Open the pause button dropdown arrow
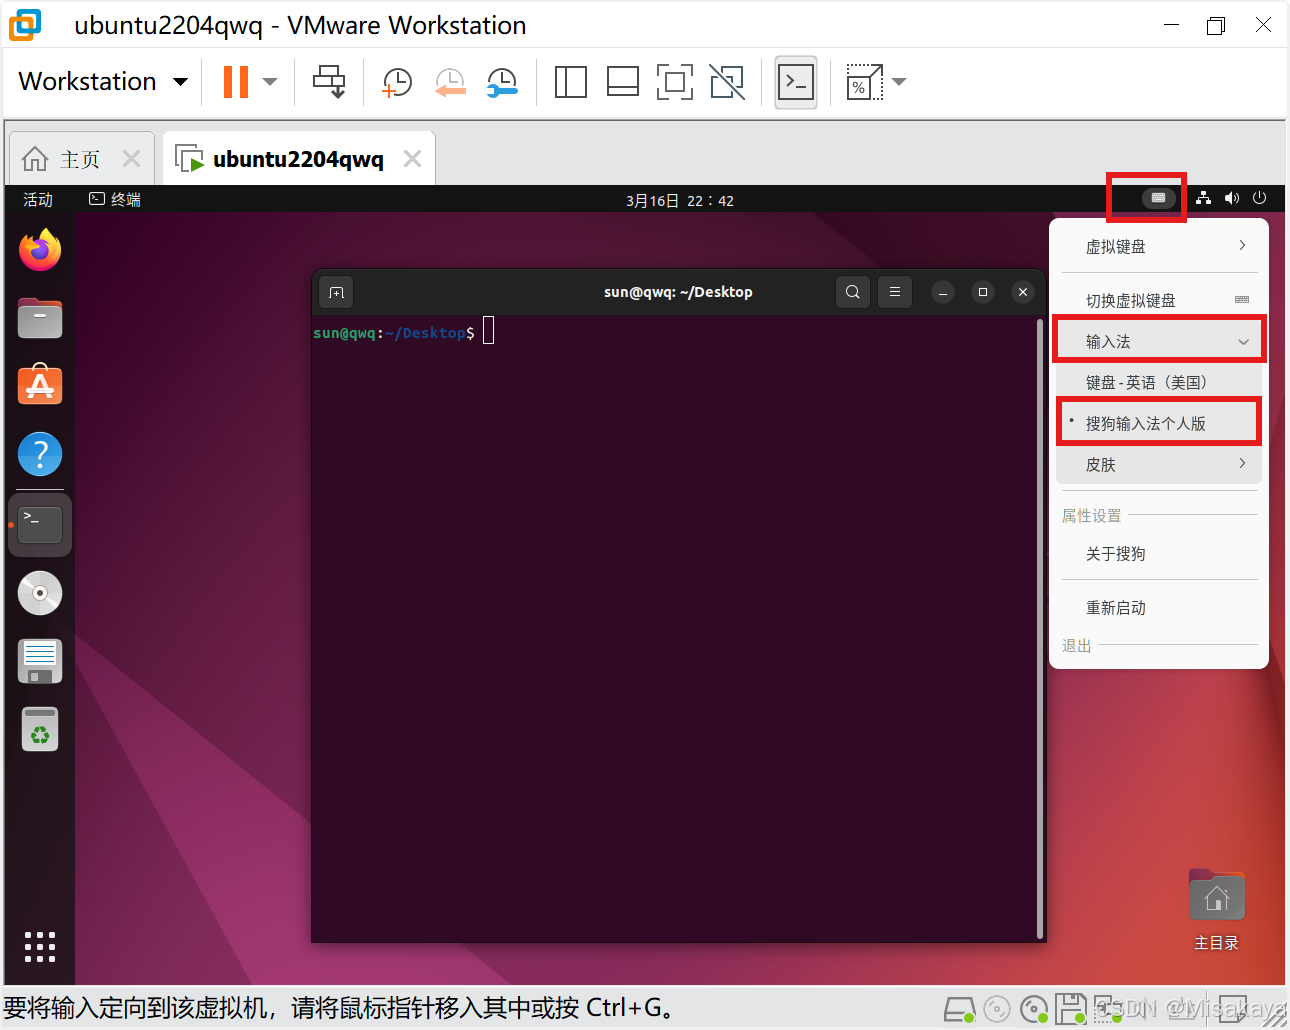This screenshot has width=1290, height=1030. (x=270, y=82)
